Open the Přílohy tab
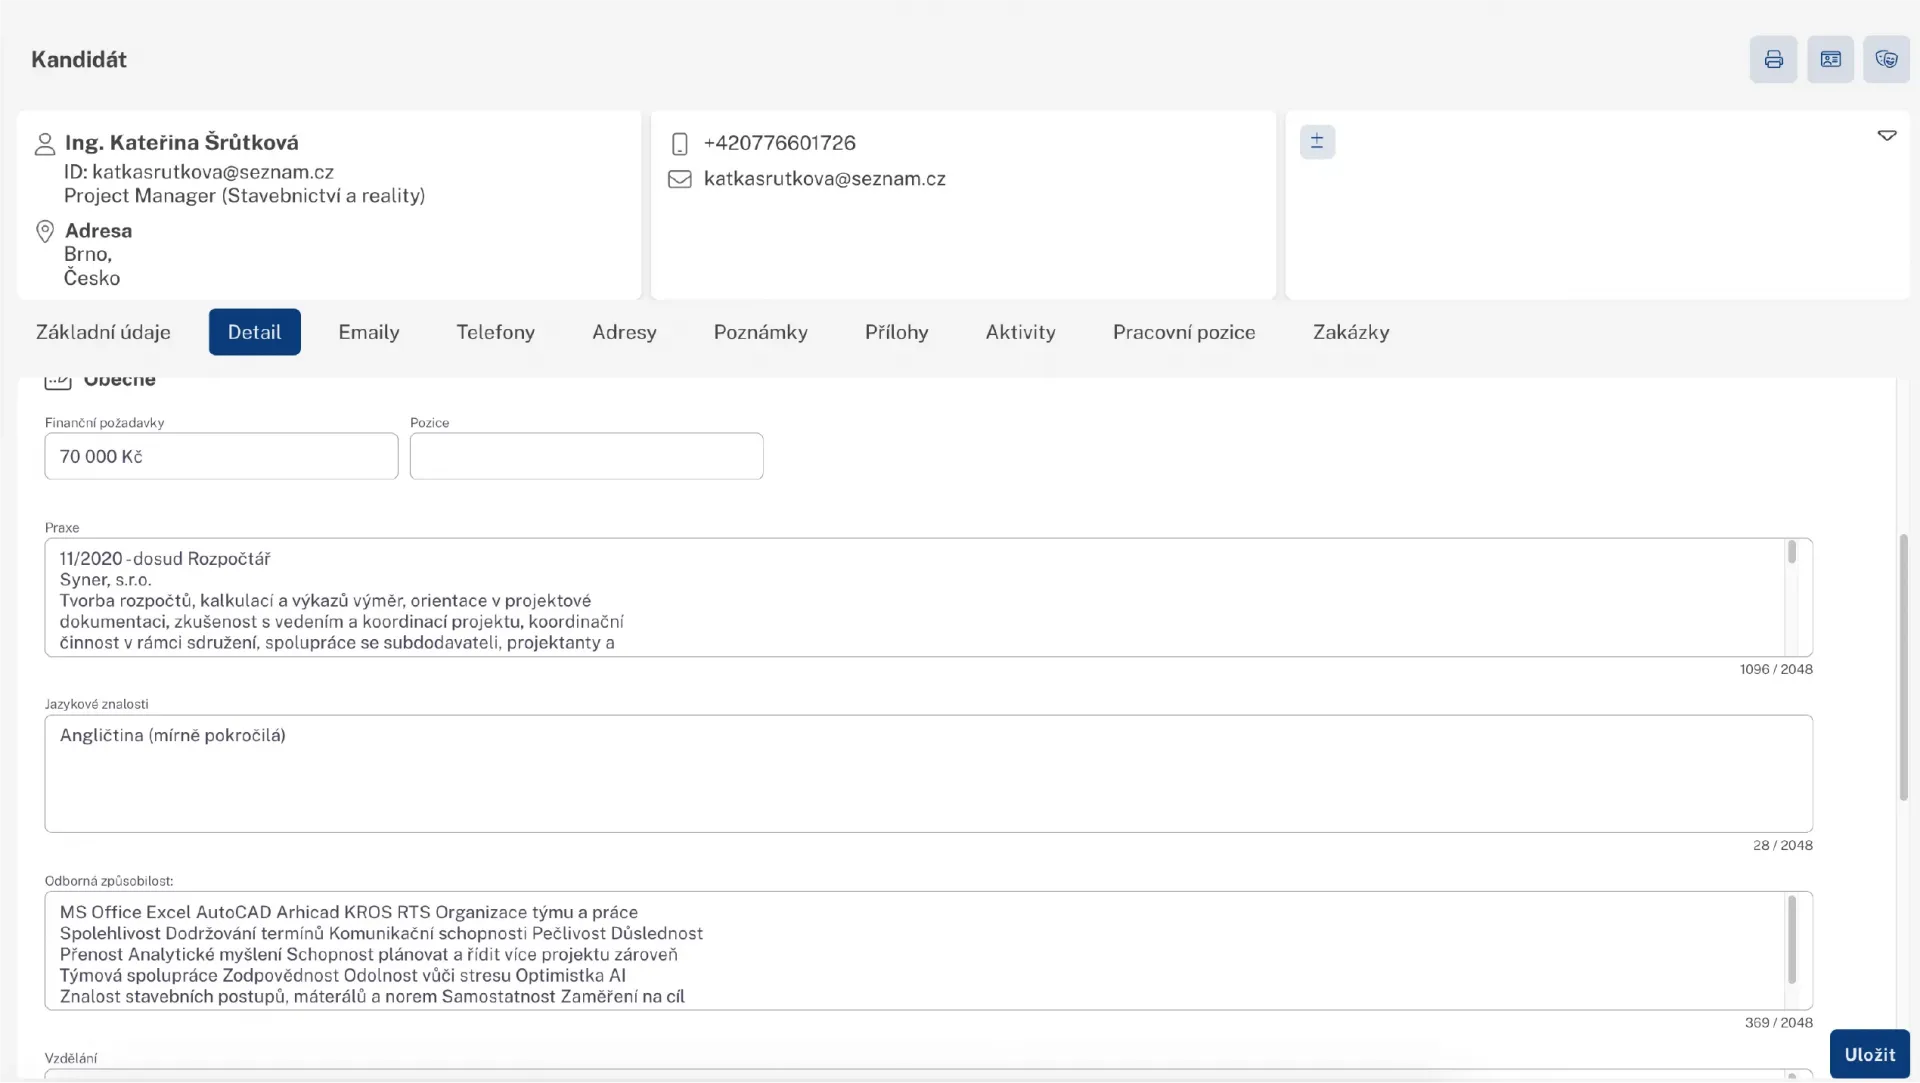 click(x=896, y=332)
